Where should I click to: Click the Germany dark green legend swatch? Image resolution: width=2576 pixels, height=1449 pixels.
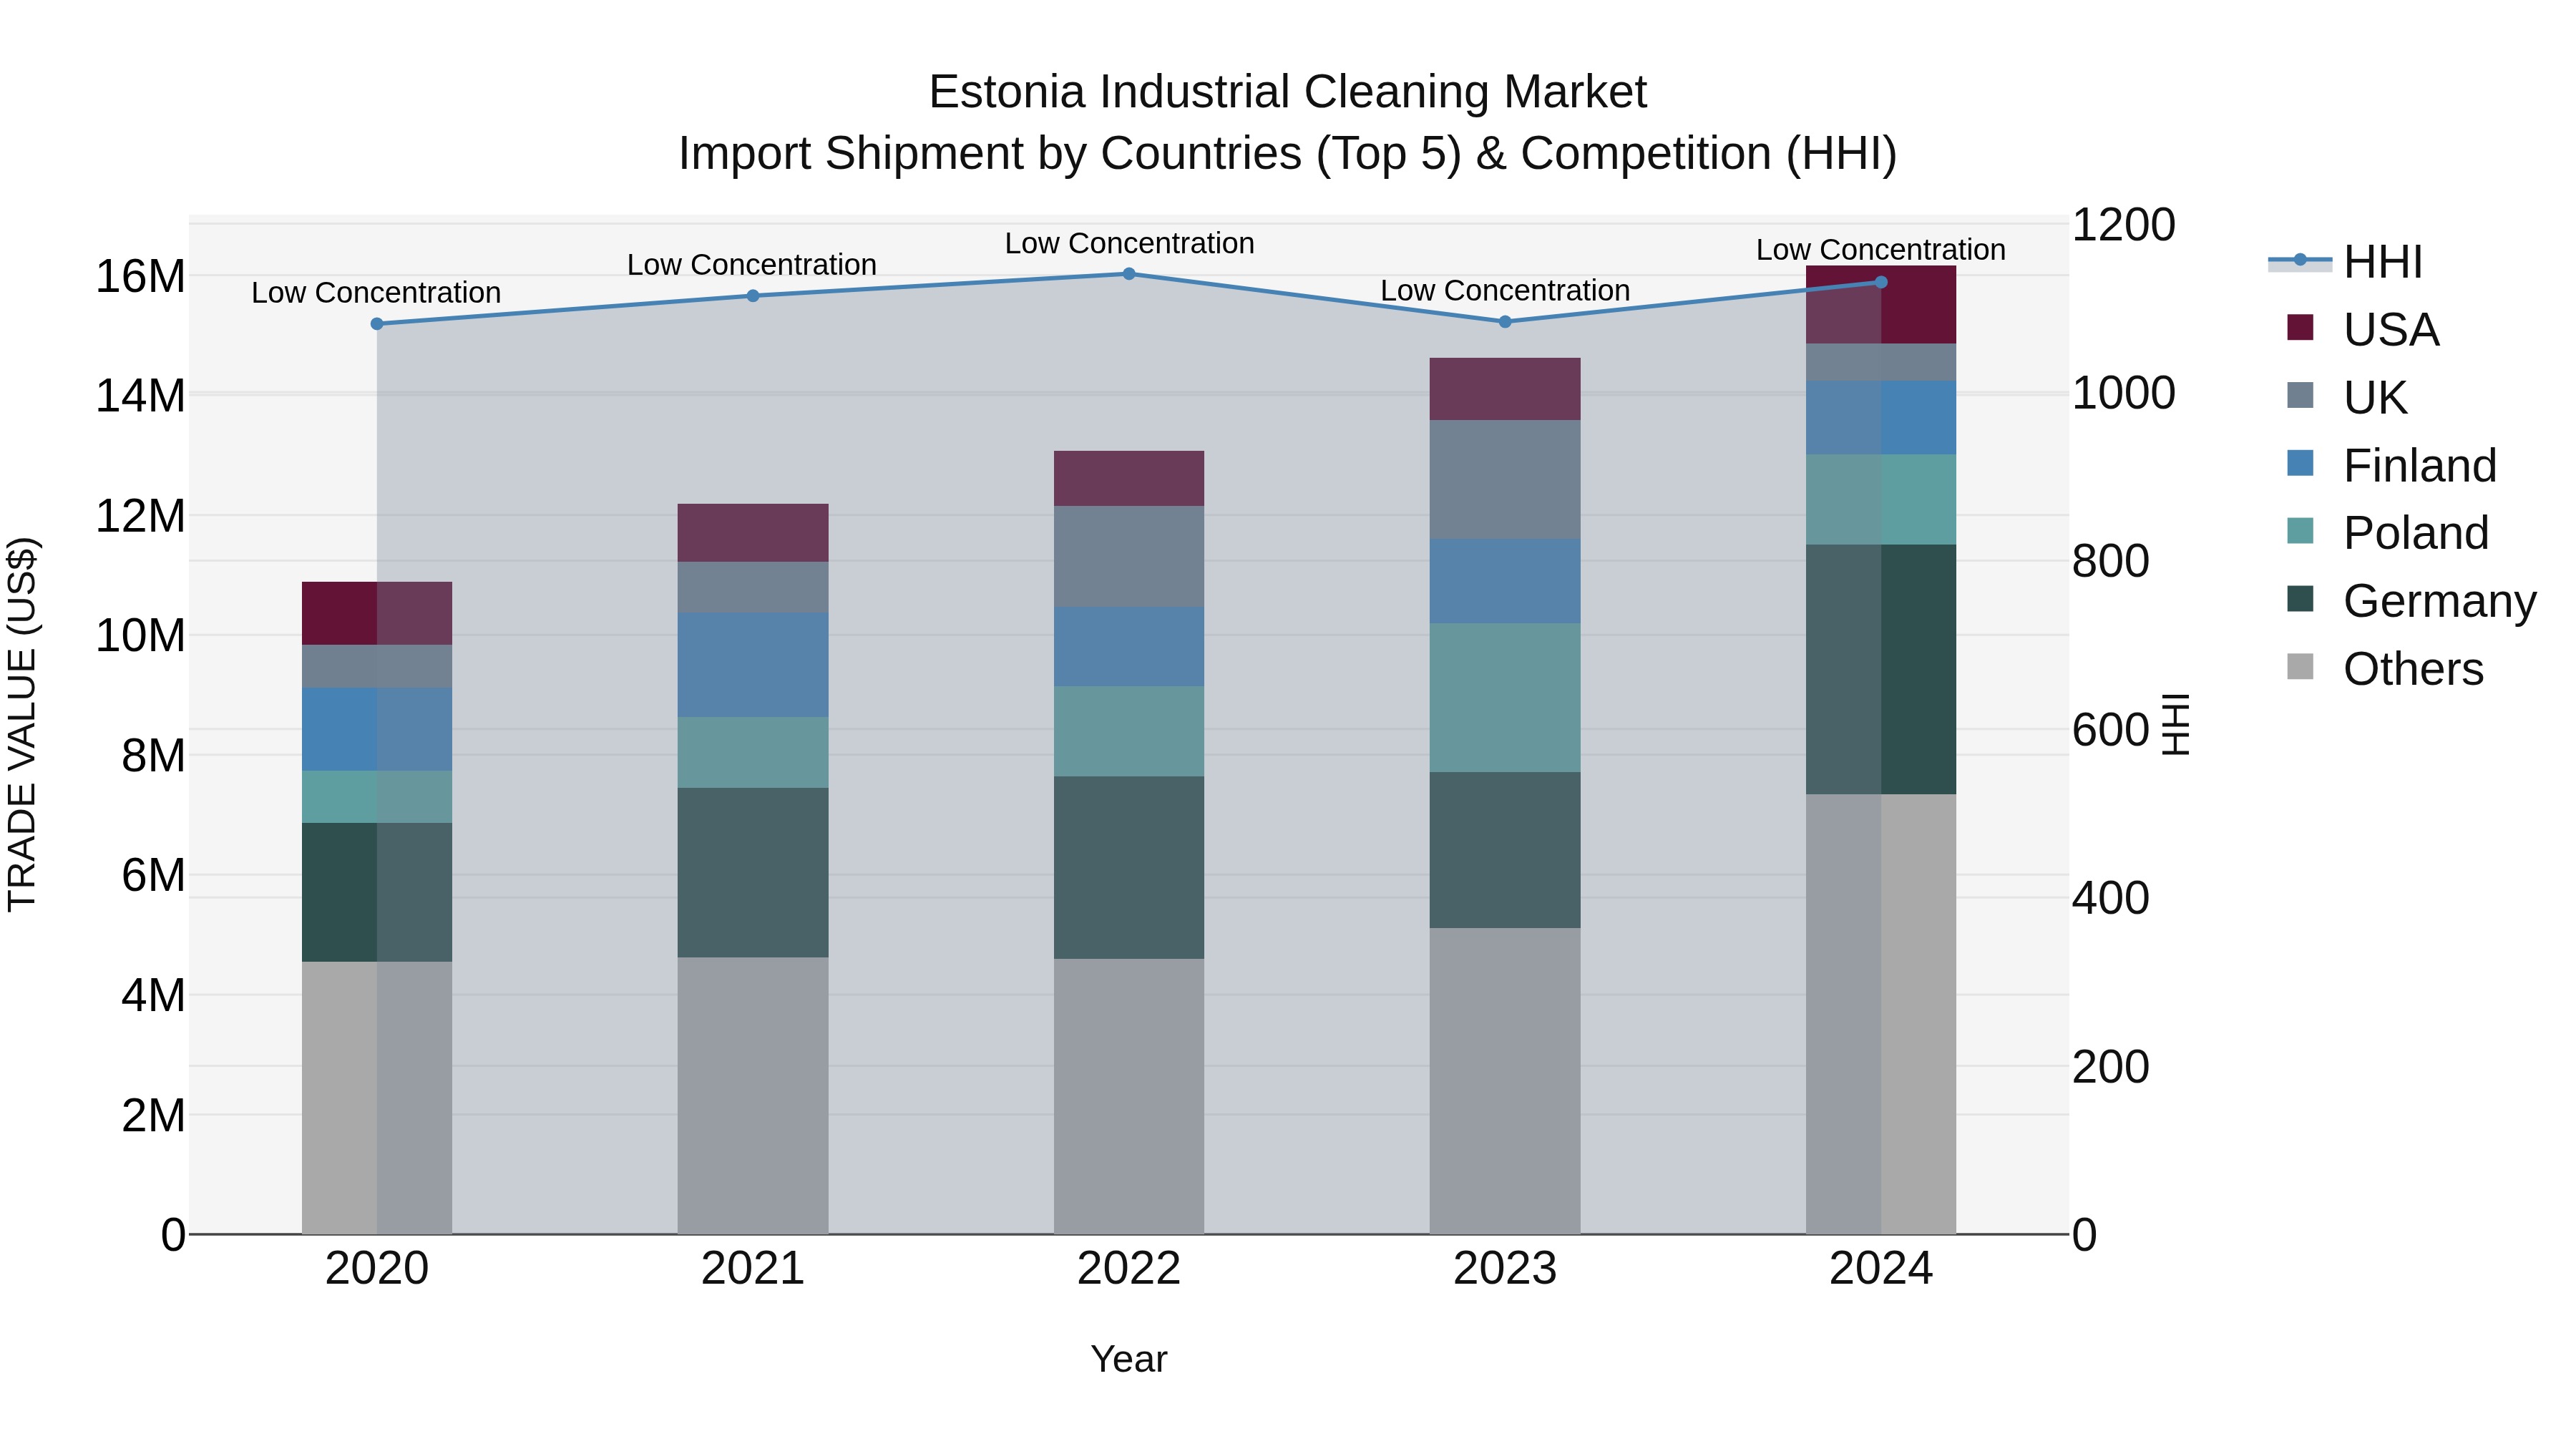click(2300, 598)
